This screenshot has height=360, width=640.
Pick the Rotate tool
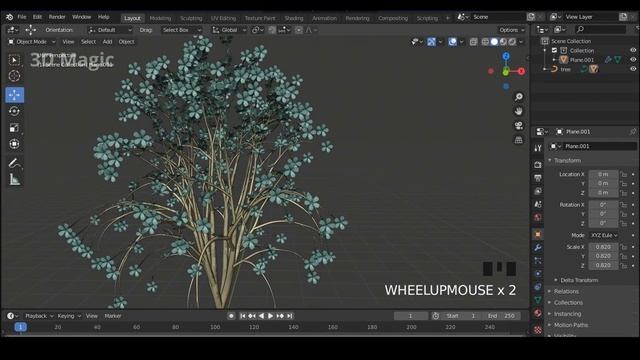click(x=14, y=111)
